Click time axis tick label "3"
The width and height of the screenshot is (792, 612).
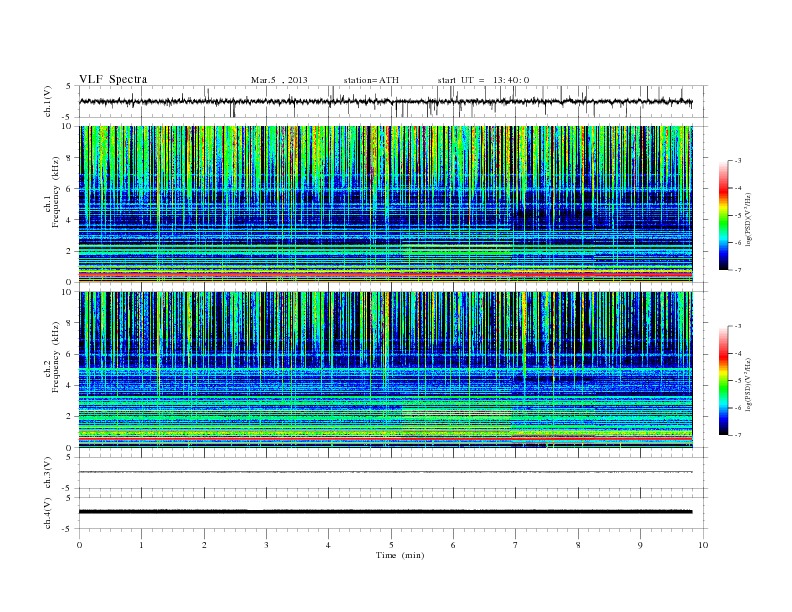pos(266,545)
